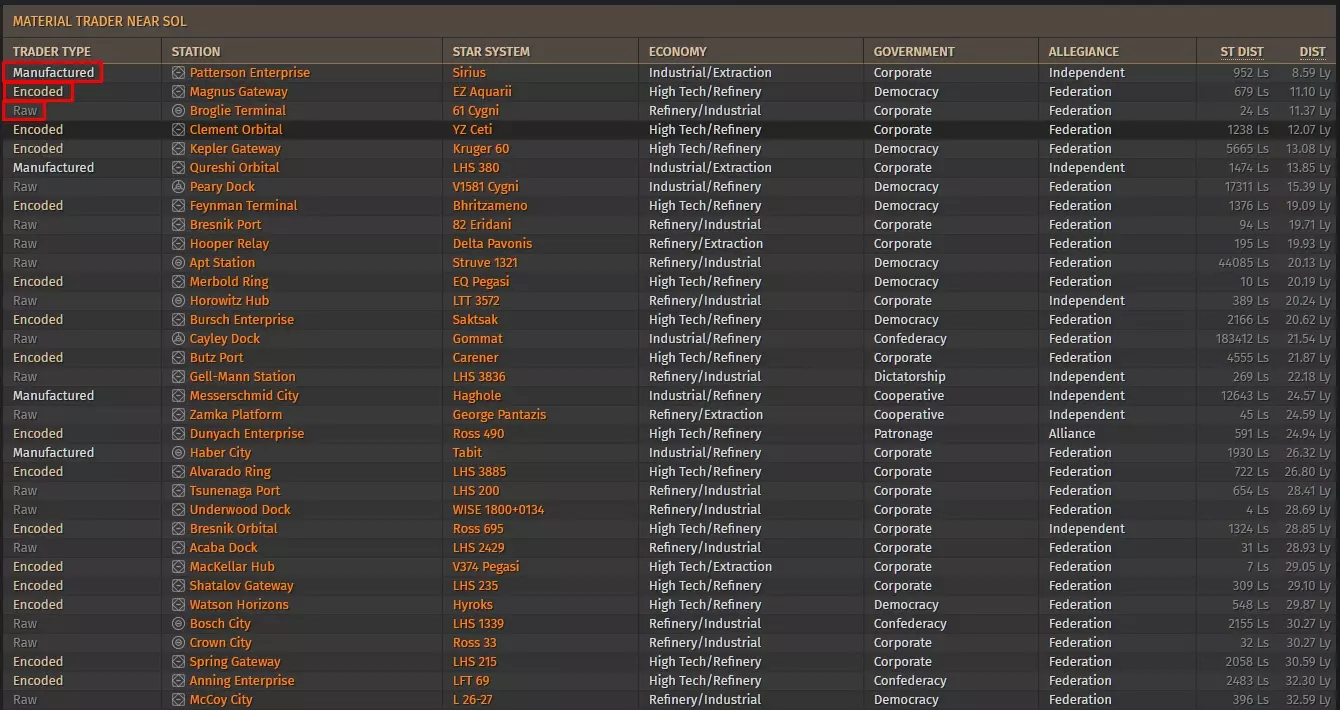
Task: Click the Dictatorship government cell
Action: click(909, 377)
